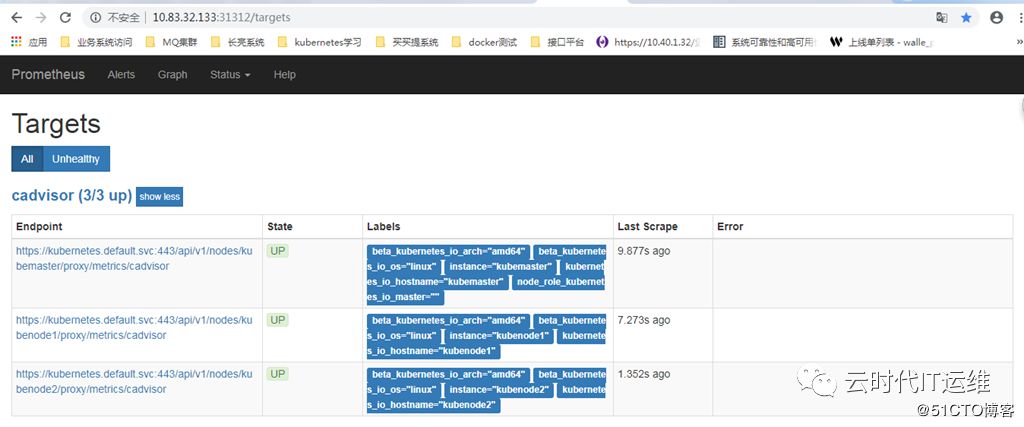Open the translate page icon
This screenshot has width=1024, height=427.
pyautogui.click(x=941, y=18)
